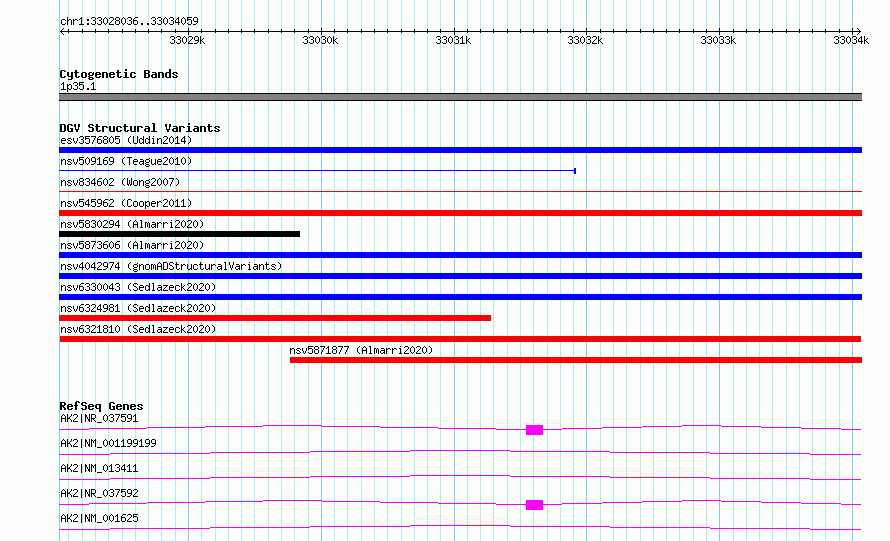Click the nsv834602 (Wong2007) thin red line

click(x=460, y=192)
